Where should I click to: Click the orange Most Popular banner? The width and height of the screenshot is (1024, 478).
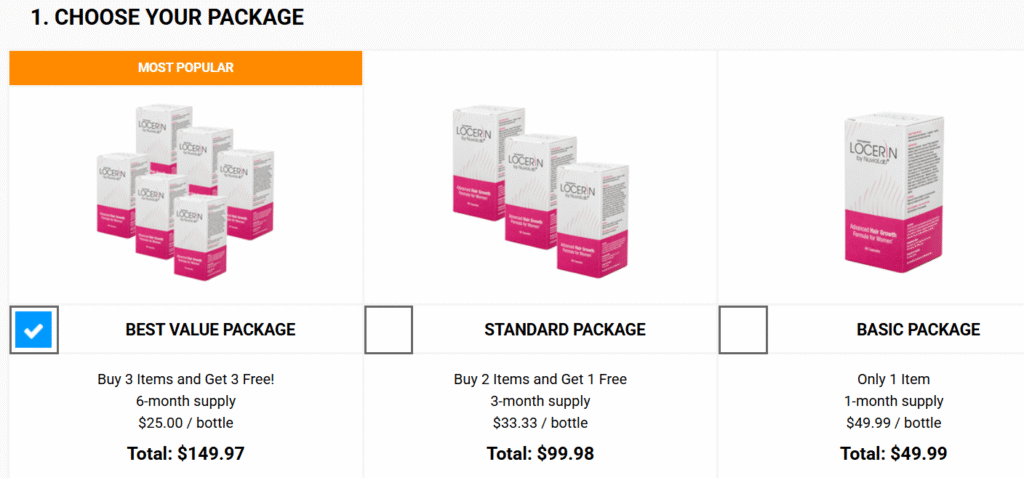pos(186,68)
